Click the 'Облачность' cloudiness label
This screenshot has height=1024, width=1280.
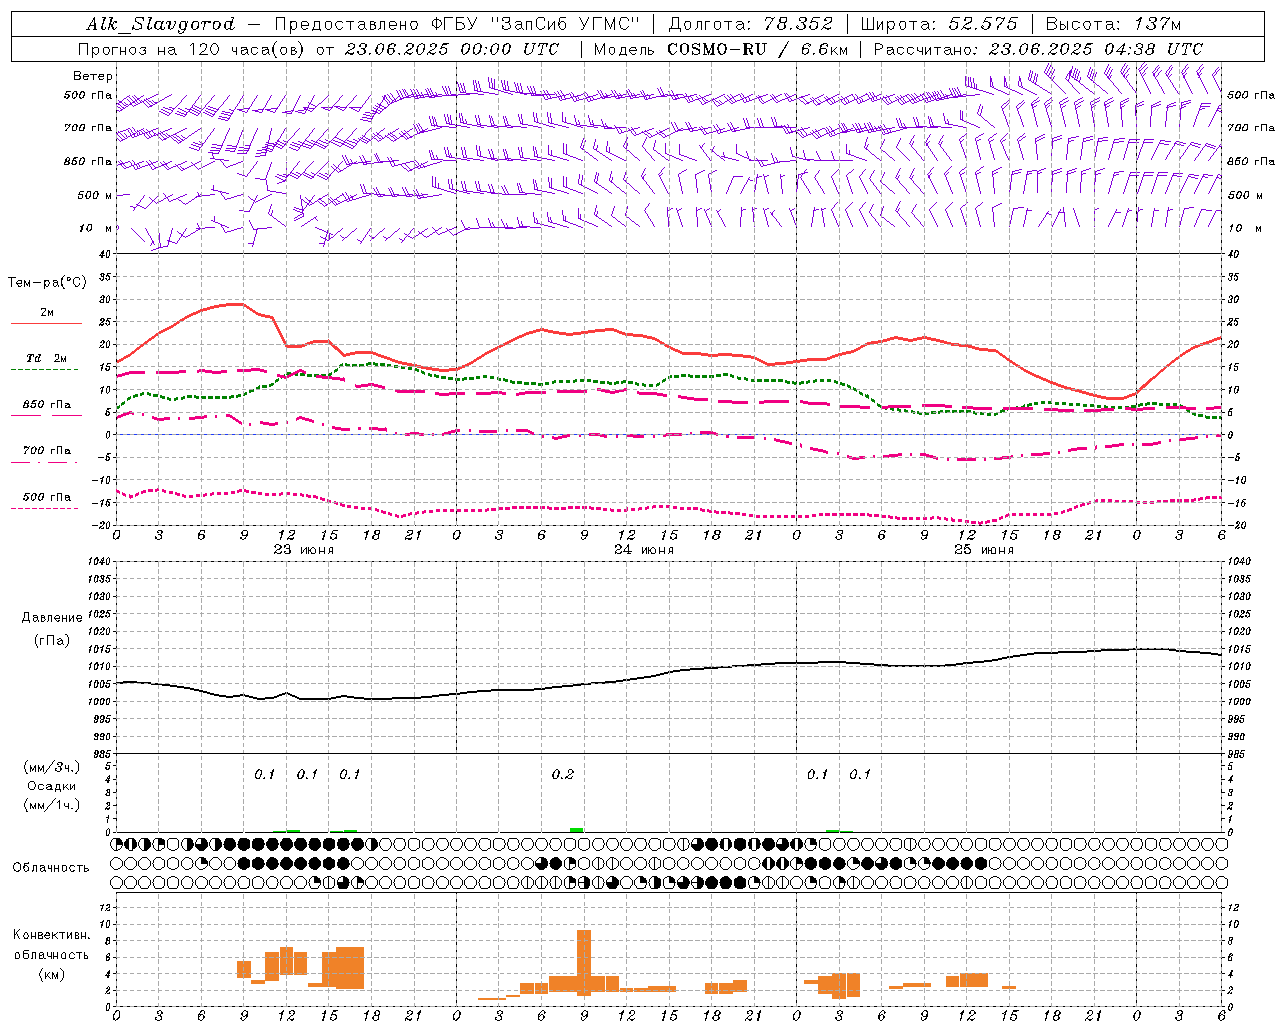coord(51,868)
